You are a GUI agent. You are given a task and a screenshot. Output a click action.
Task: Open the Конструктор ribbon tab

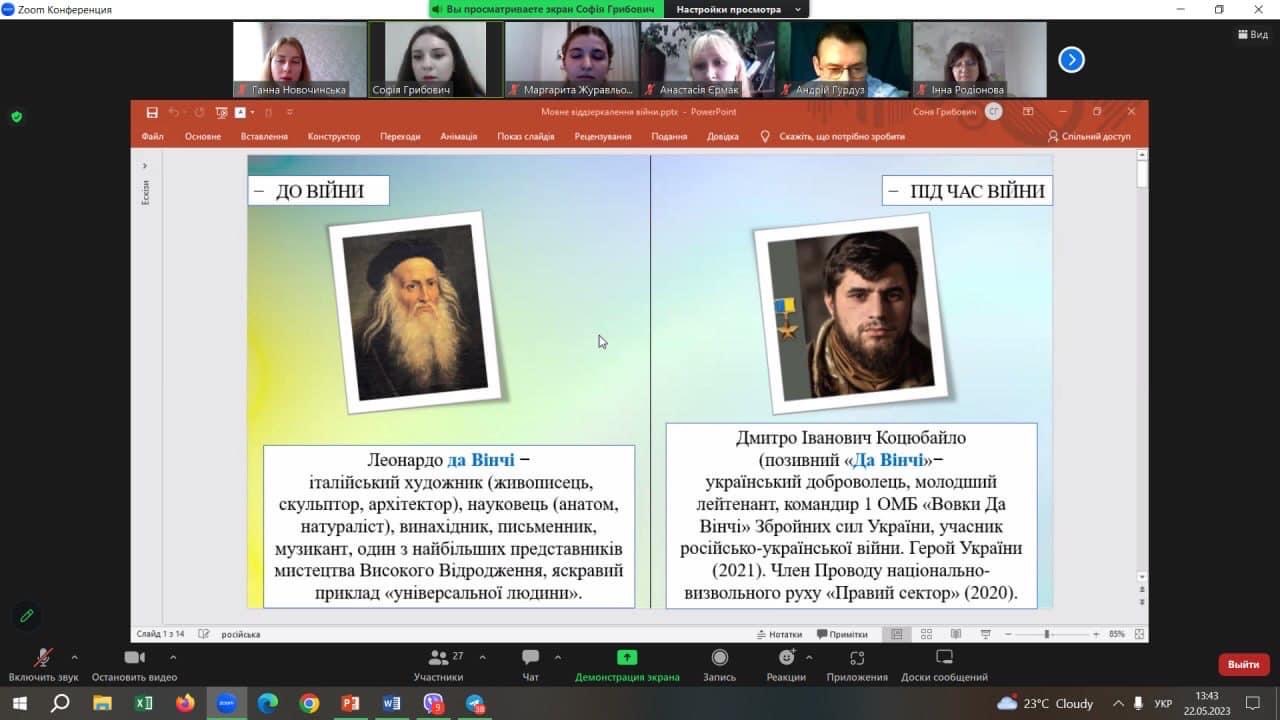[334, 136]
